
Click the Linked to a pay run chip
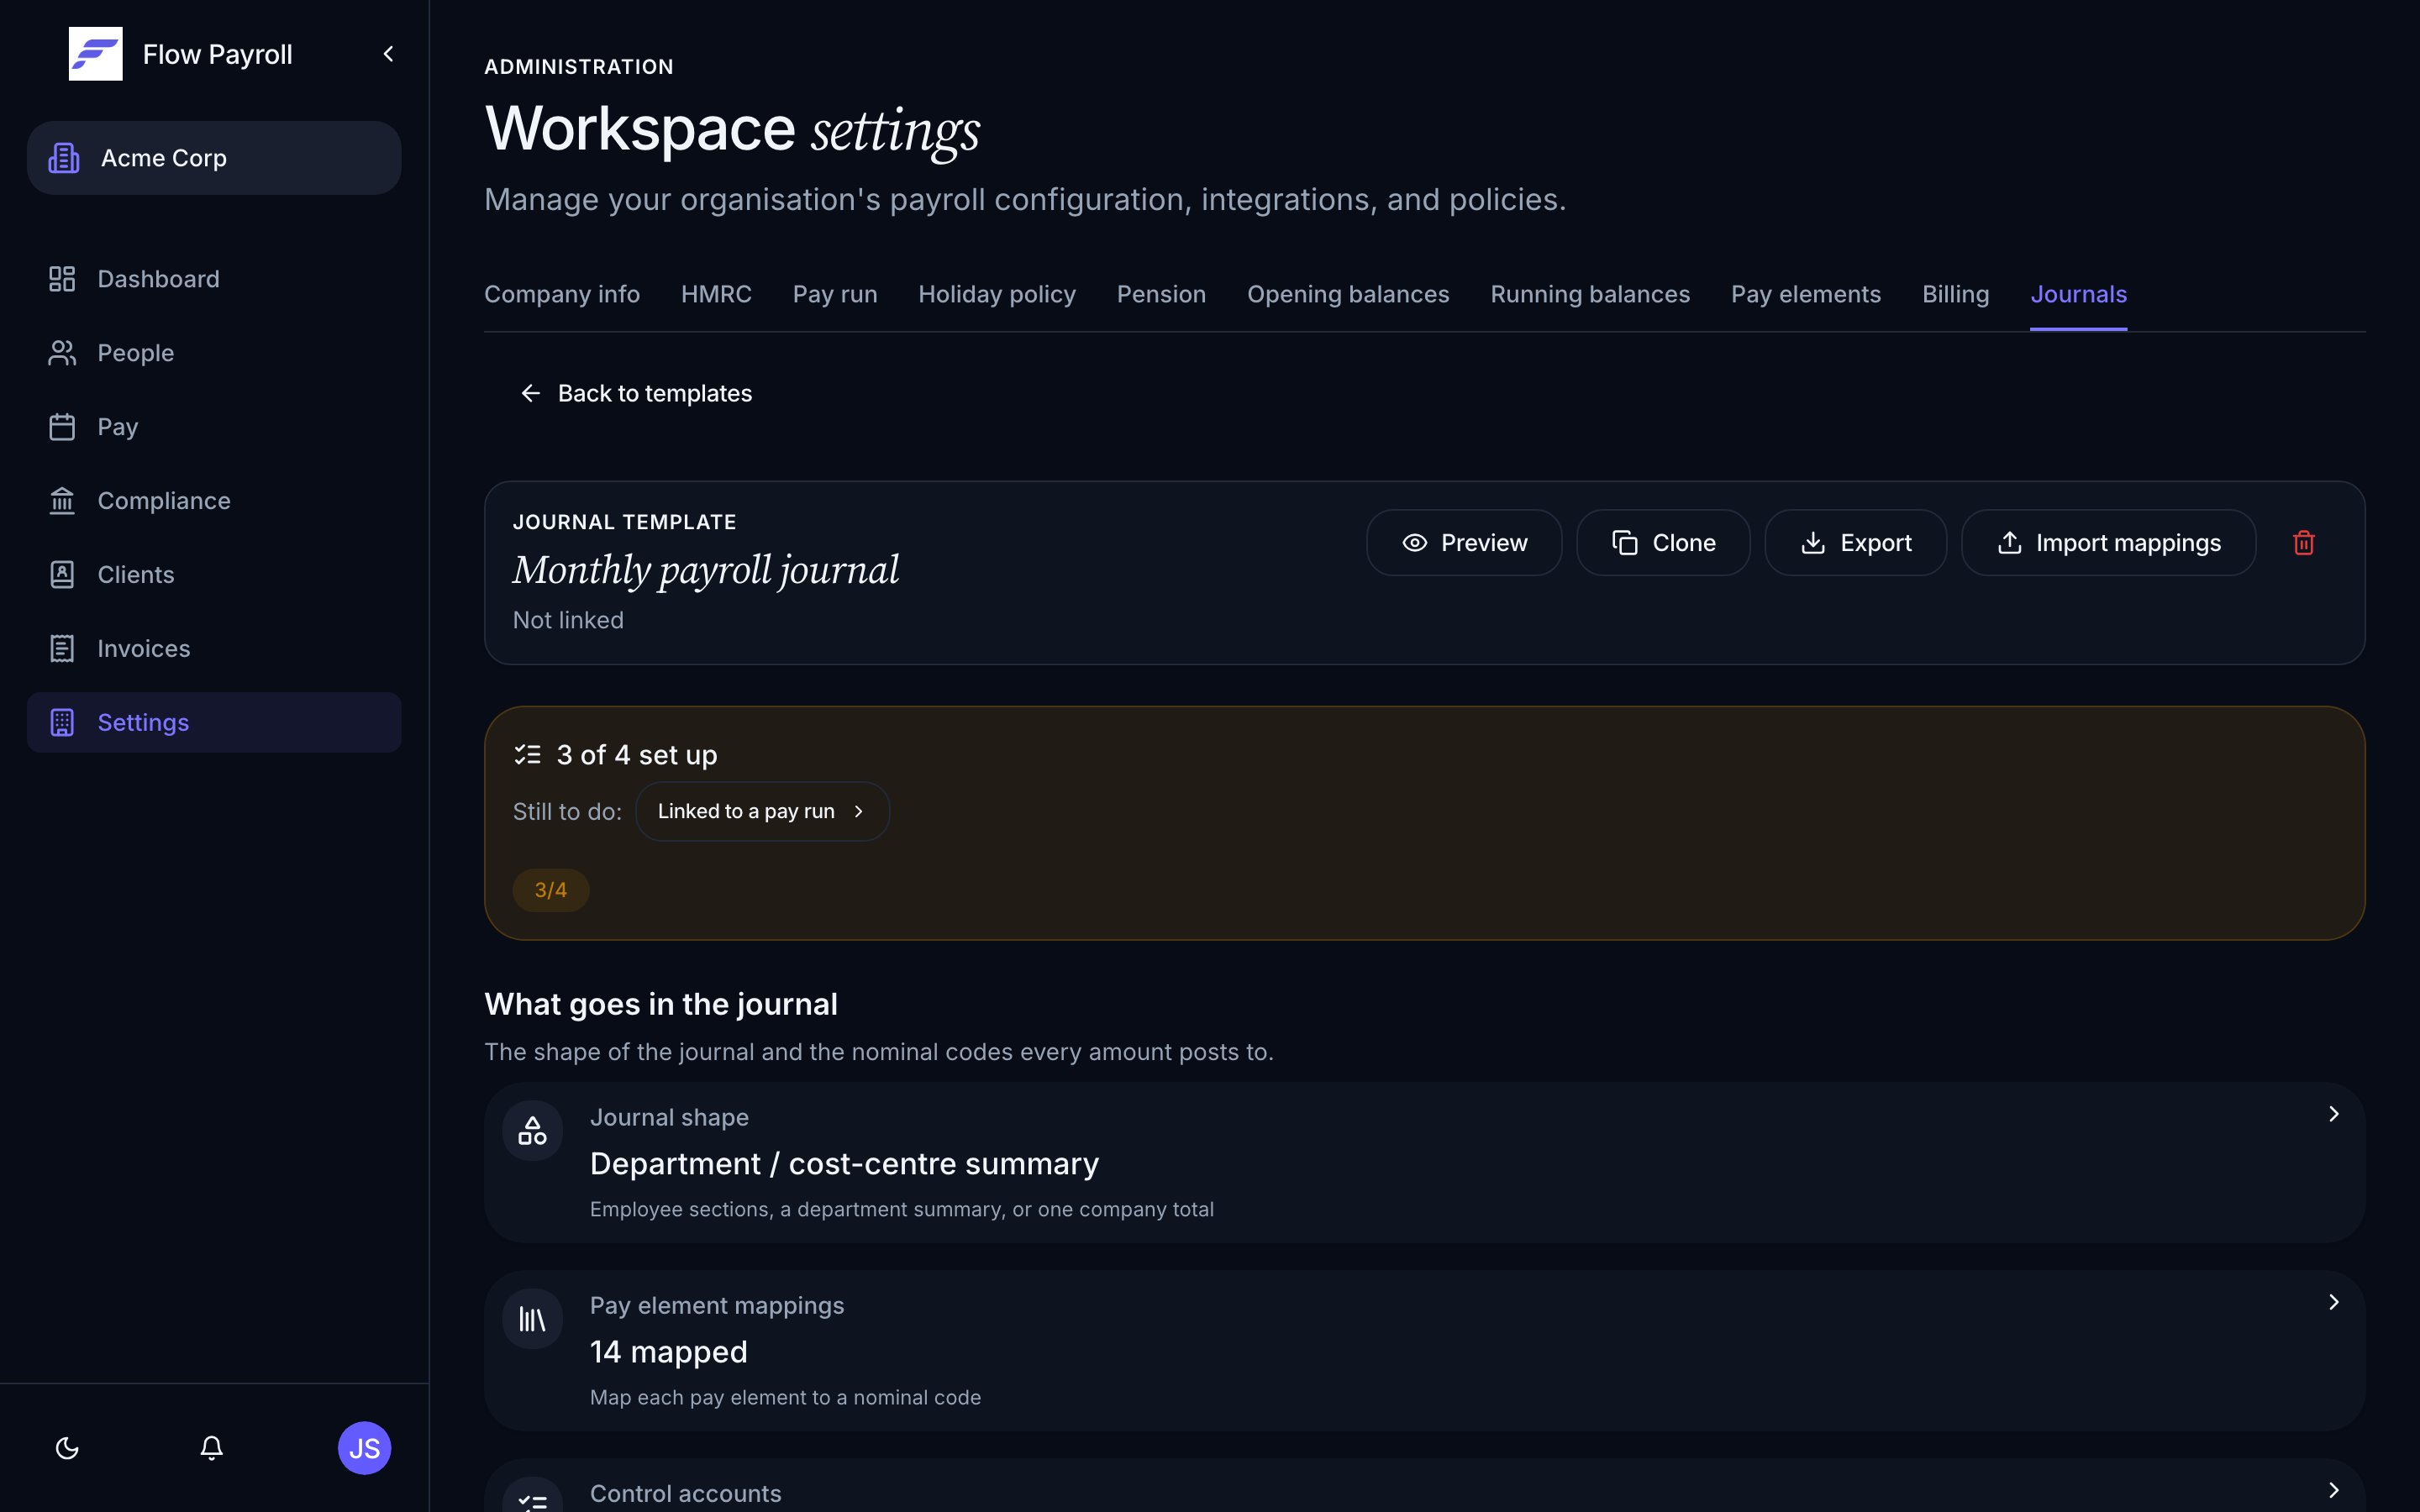[x=762, y=811]
